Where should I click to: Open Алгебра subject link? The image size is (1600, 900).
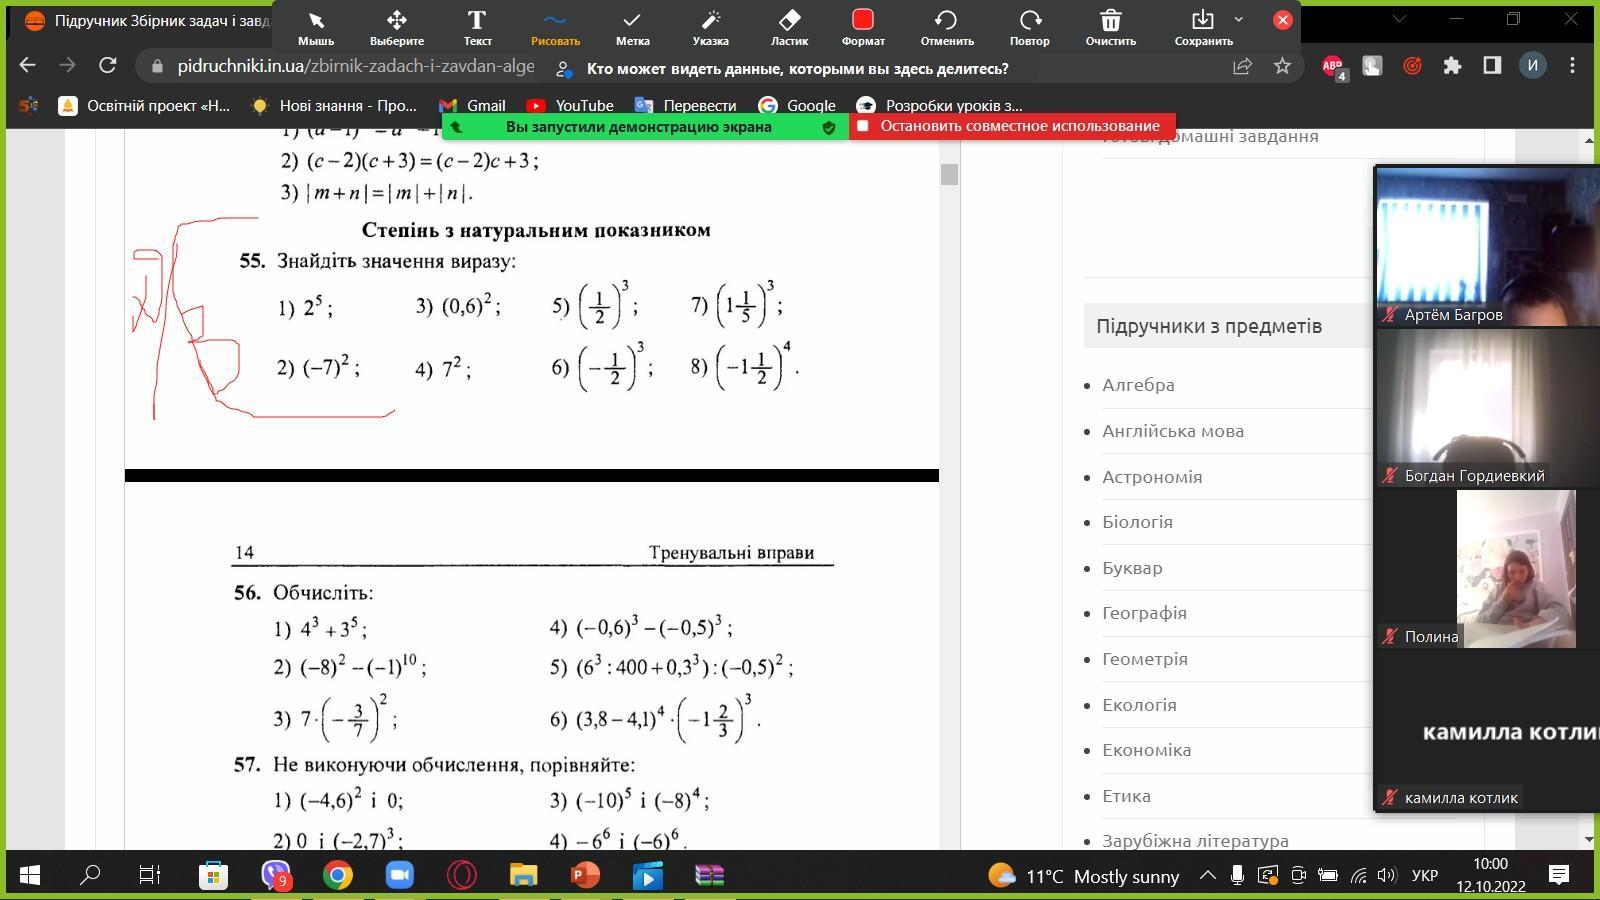pos(1138,385)
